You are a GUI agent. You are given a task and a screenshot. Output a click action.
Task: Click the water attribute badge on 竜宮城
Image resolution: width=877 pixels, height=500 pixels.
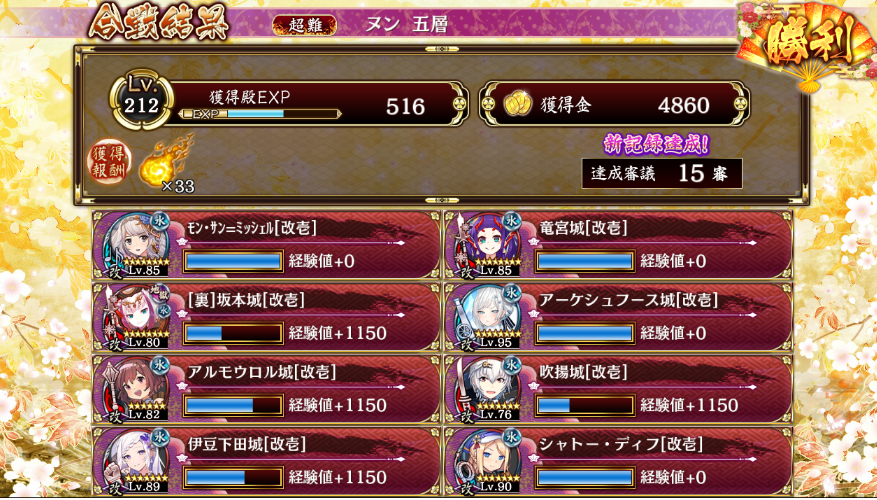point(511,220)
